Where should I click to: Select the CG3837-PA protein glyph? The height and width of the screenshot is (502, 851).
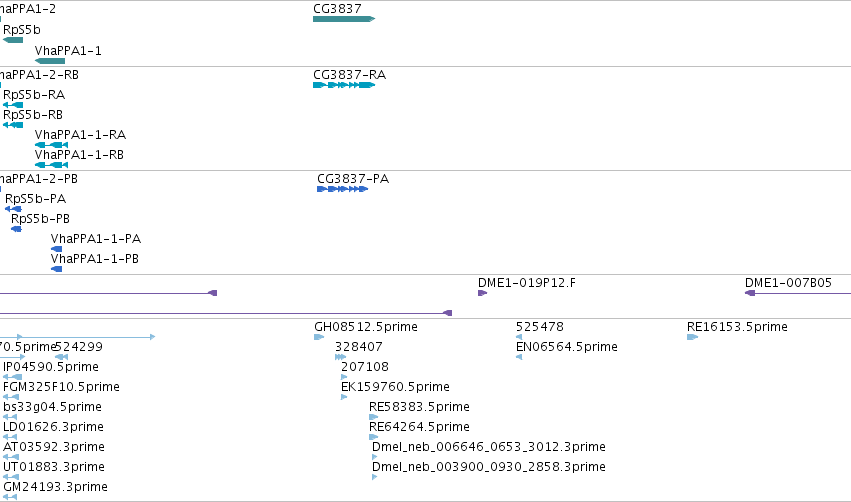(342, 189)
